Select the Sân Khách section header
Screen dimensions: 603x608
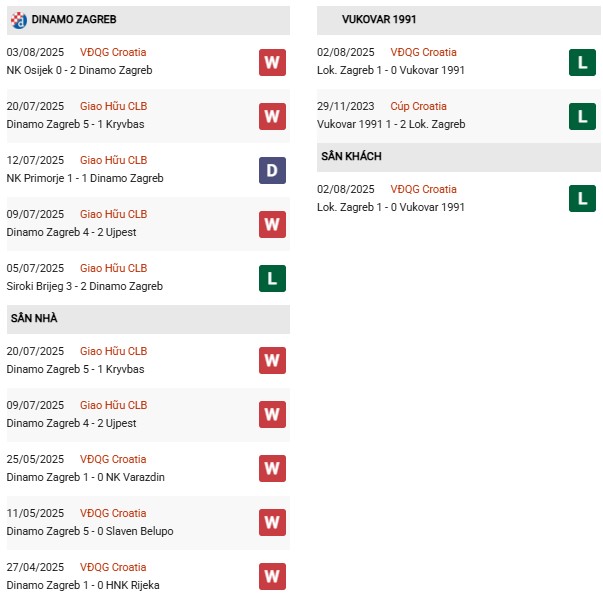pyautogui.click(x=351, y=156)
